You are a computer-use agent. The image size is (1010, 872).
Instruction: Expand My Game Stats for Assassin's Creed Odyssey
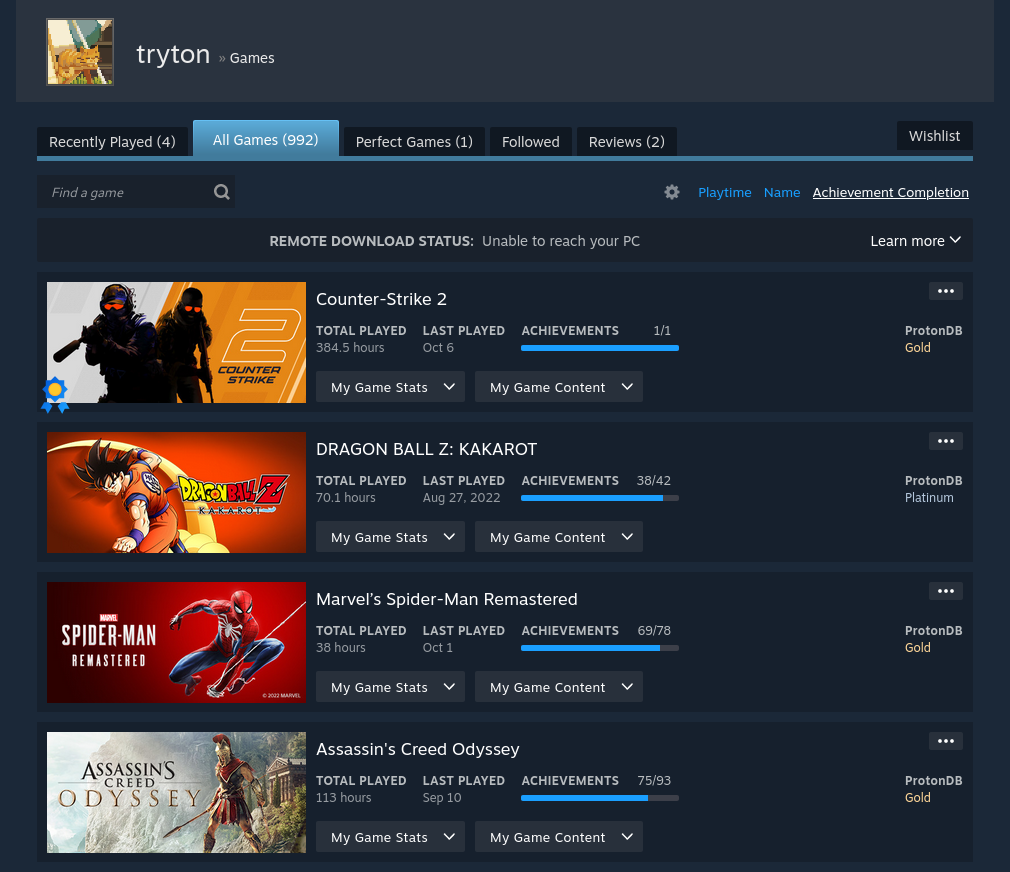coord(390,837)
